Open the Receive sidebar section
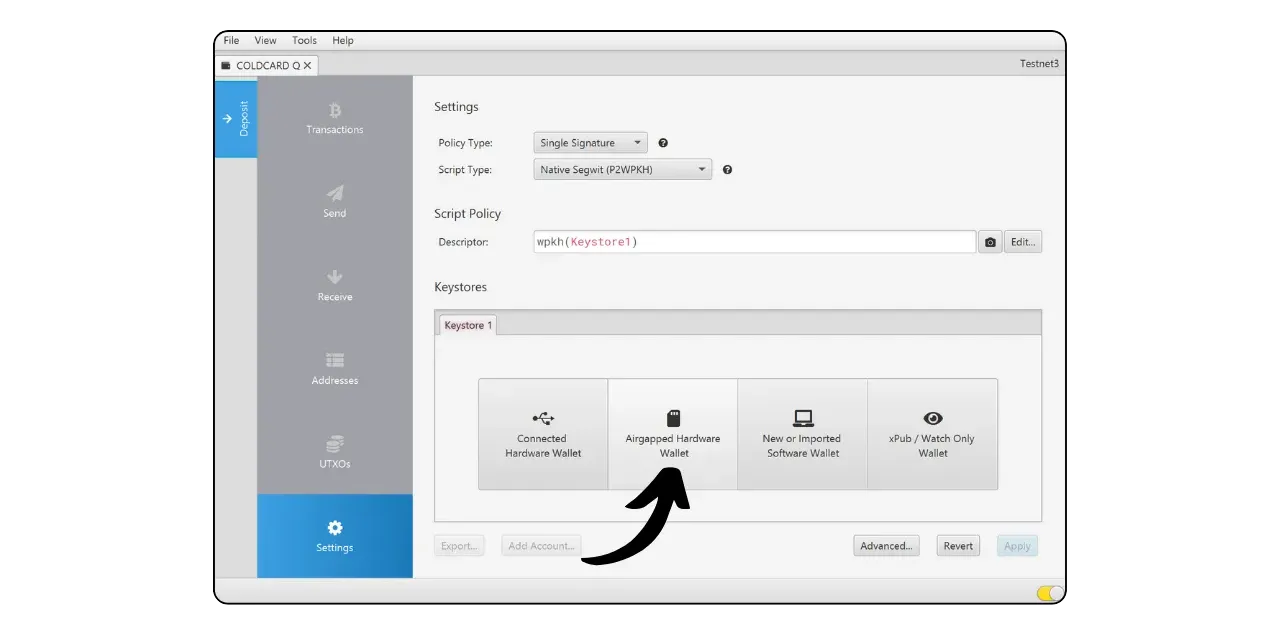 [x=334, y=285]
